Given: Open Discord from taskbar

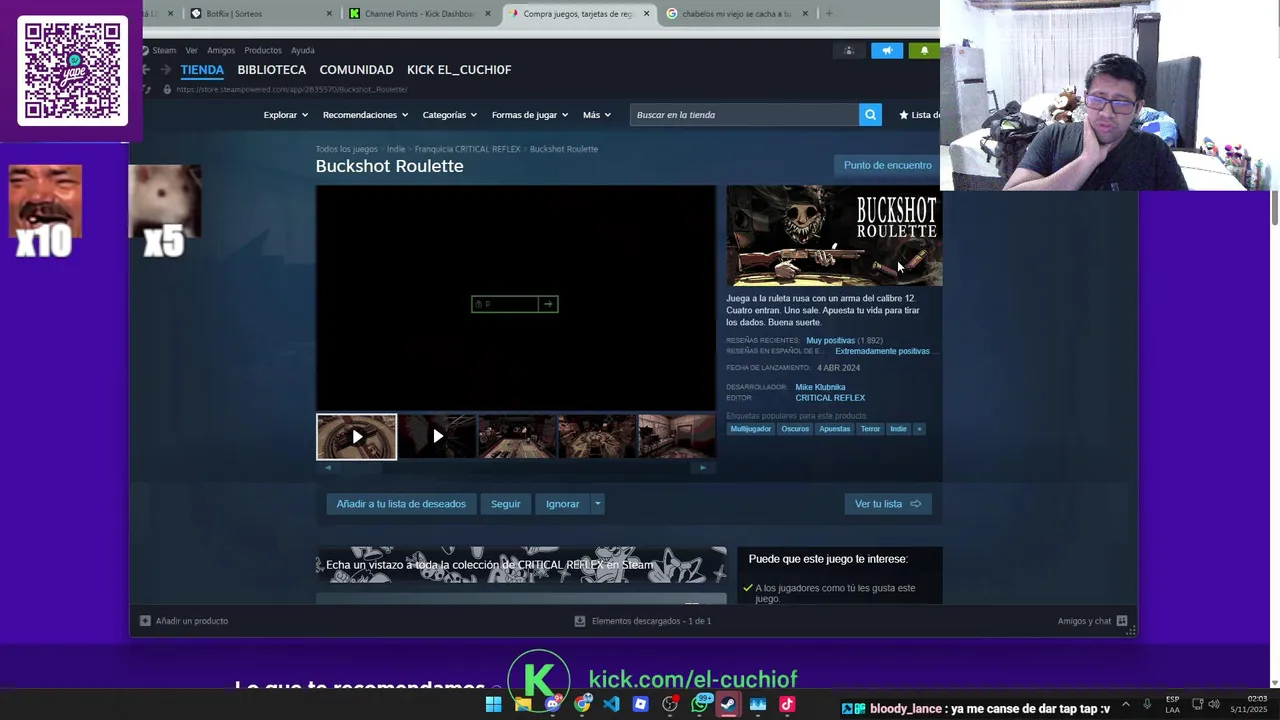Looking at the screenshot, I should (552, 704).
